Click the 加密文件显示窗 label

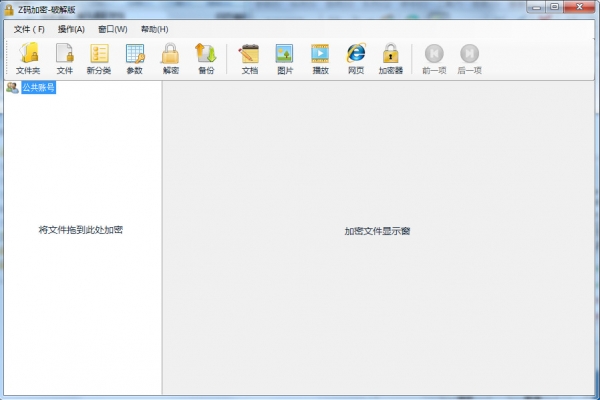pyautogui.click(x=377, y=231)
